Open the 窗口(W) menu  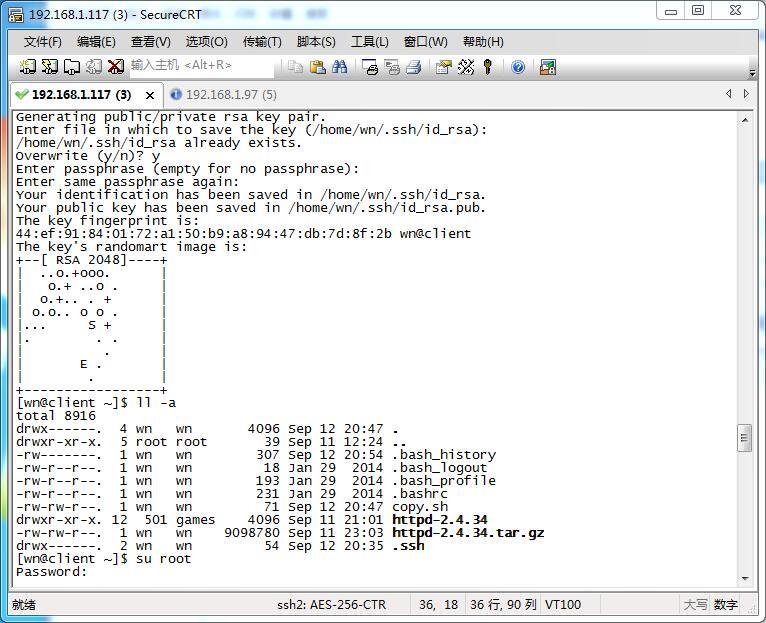click(x=426, y=42)
